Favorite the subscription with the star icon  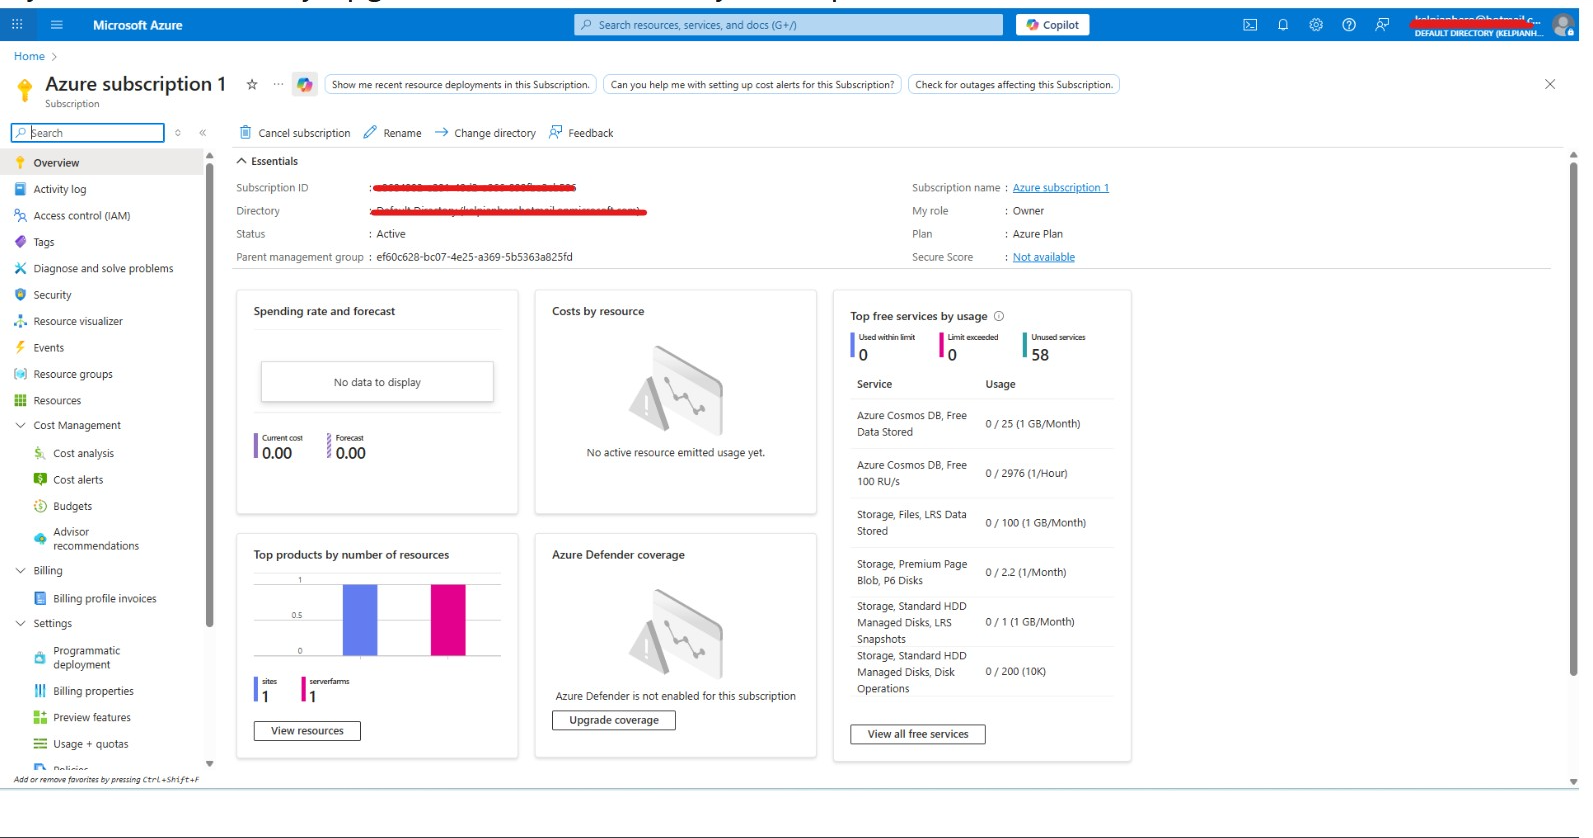252,84
